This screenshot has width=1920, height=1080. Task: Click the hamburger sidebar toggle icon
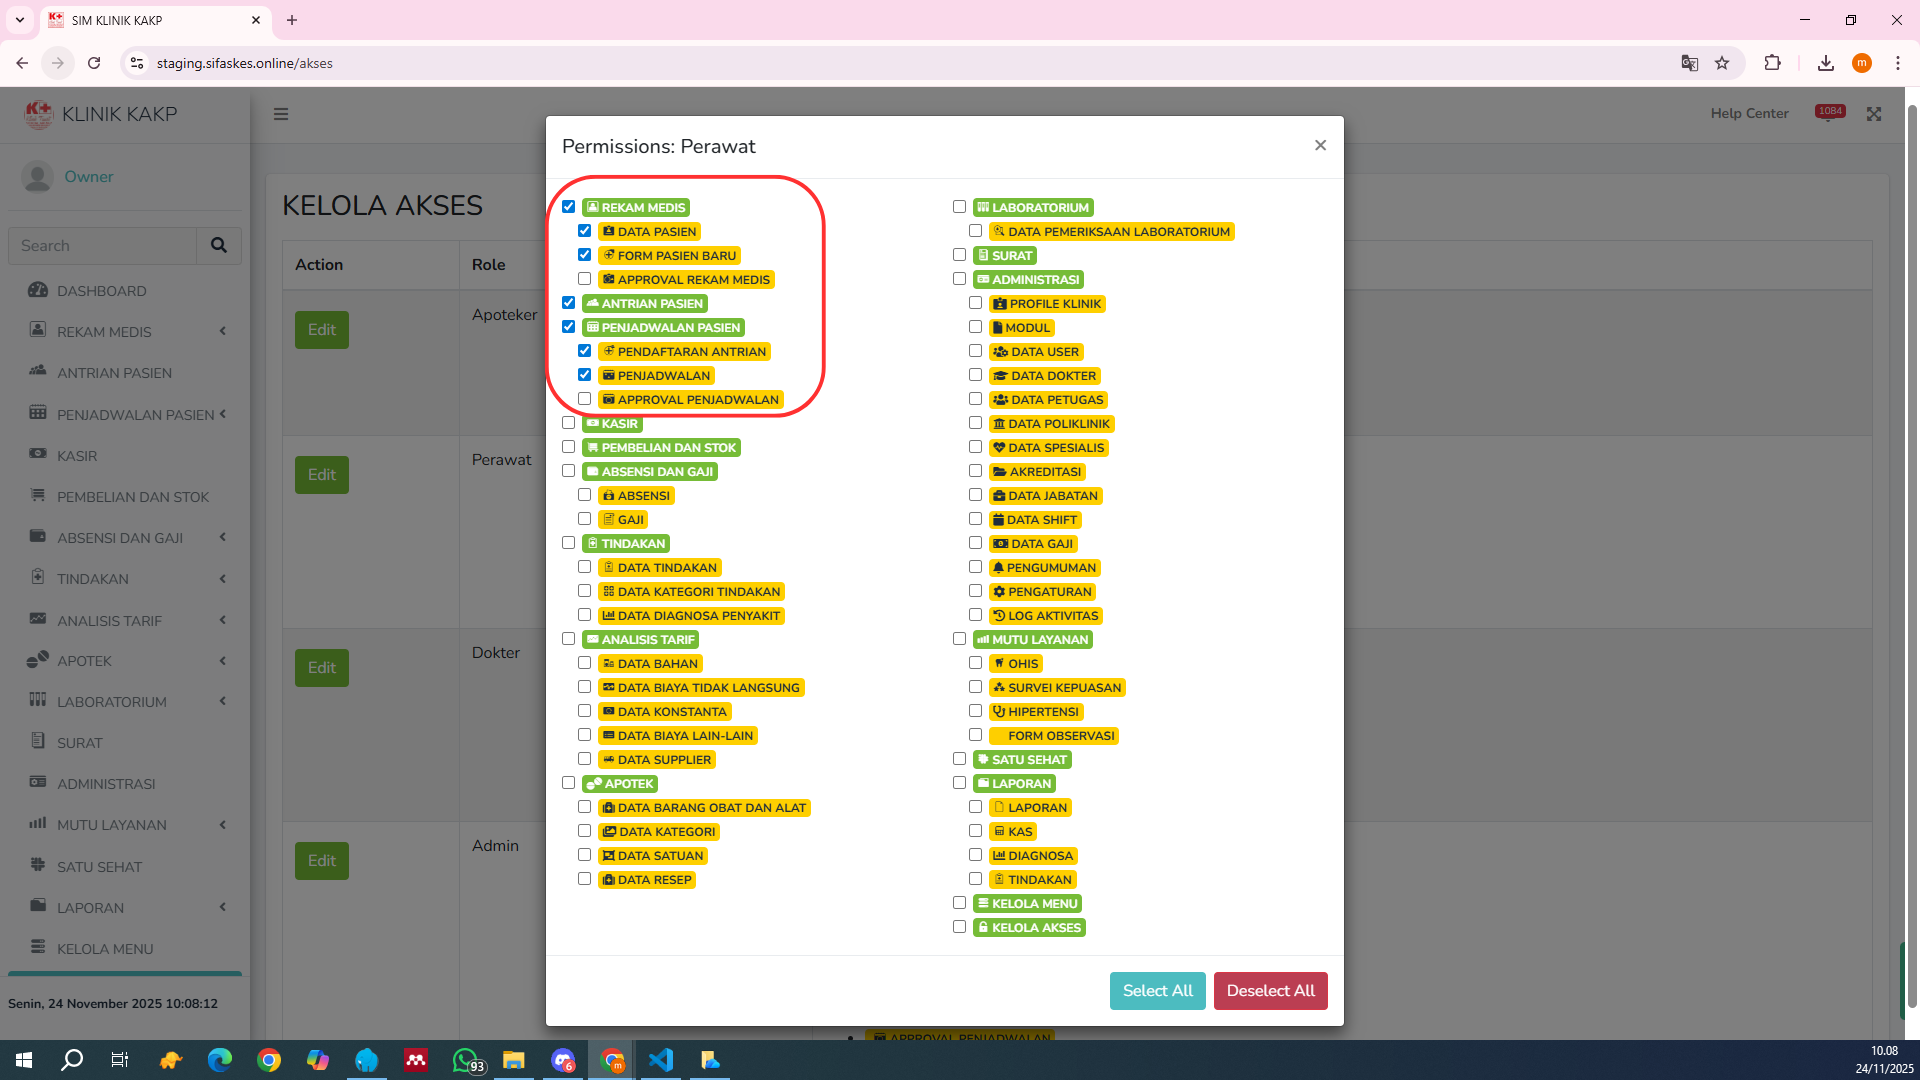[x=281, y=114]
